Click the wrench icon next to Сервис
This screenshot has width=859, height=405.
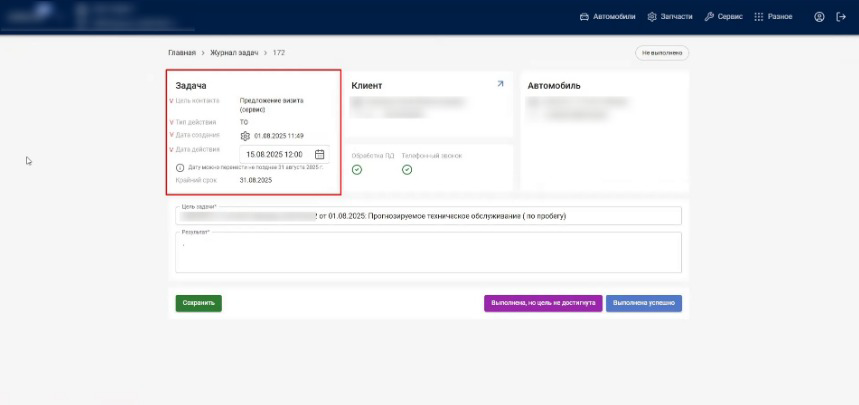point(709,17)
